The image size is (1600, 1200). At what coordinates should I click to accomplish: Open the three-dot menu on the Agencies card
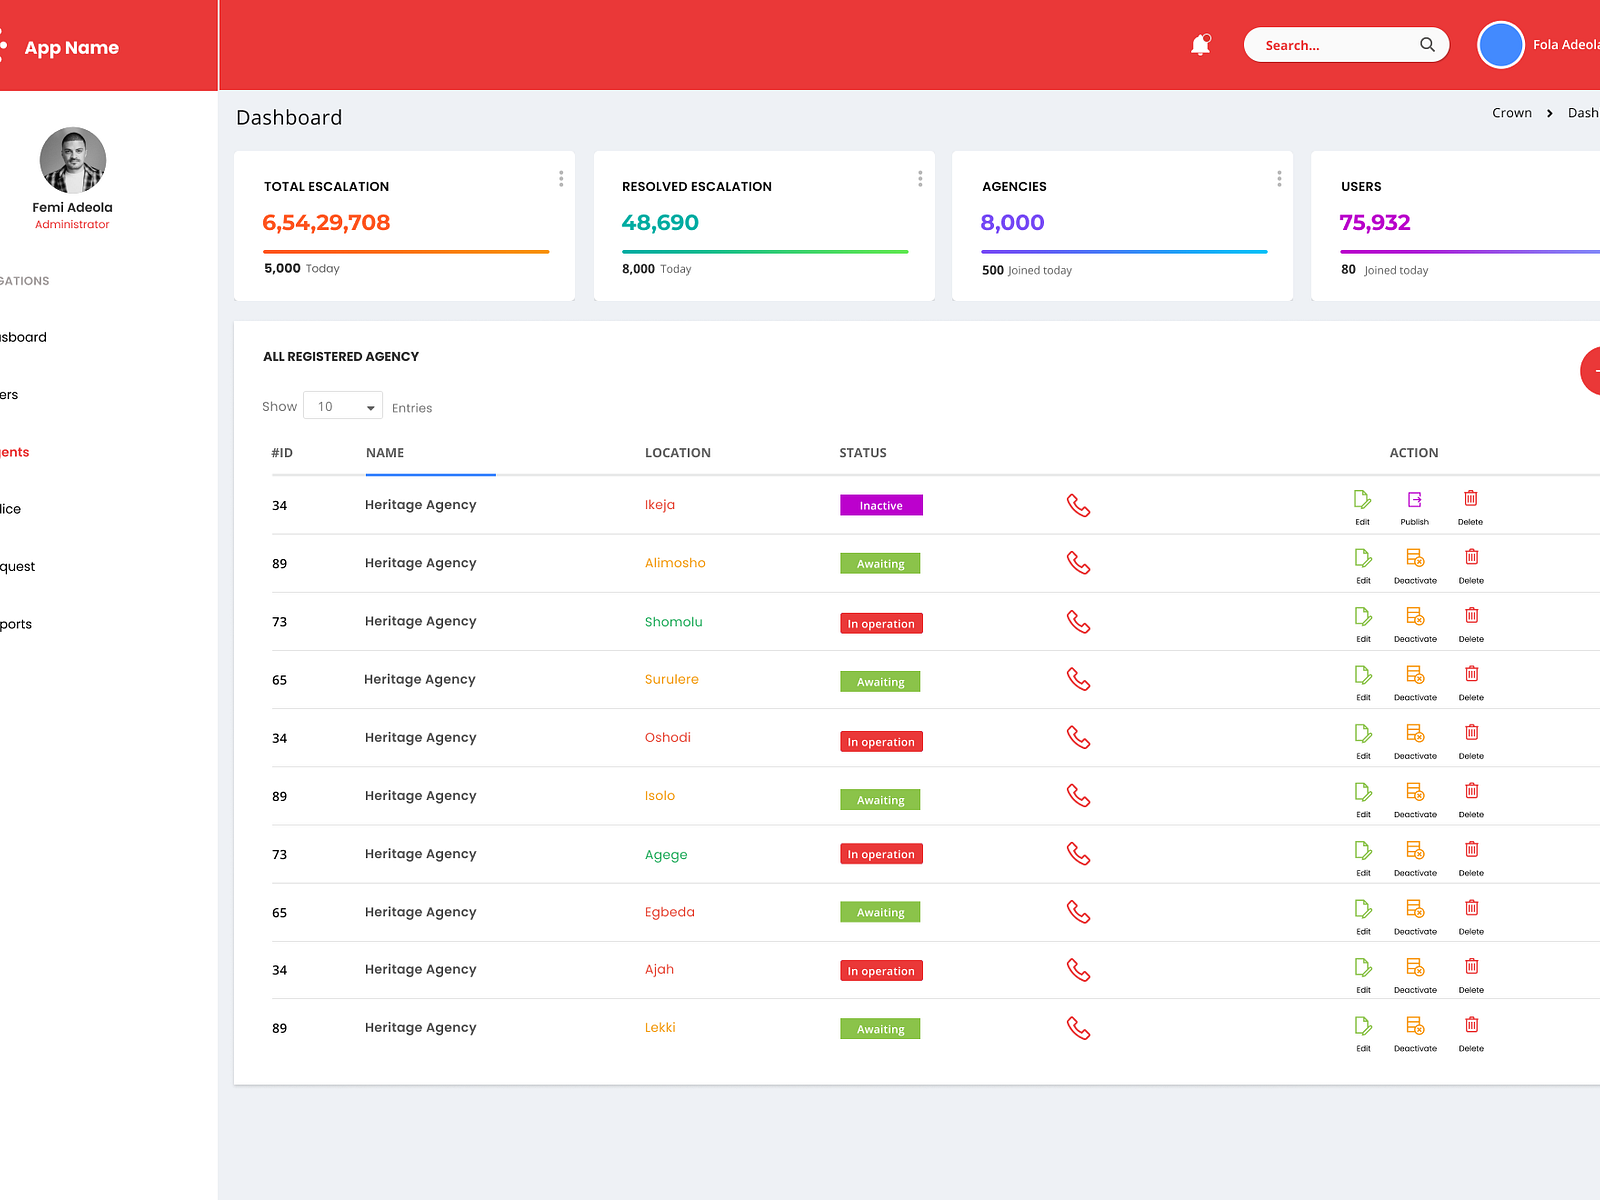1279,179
